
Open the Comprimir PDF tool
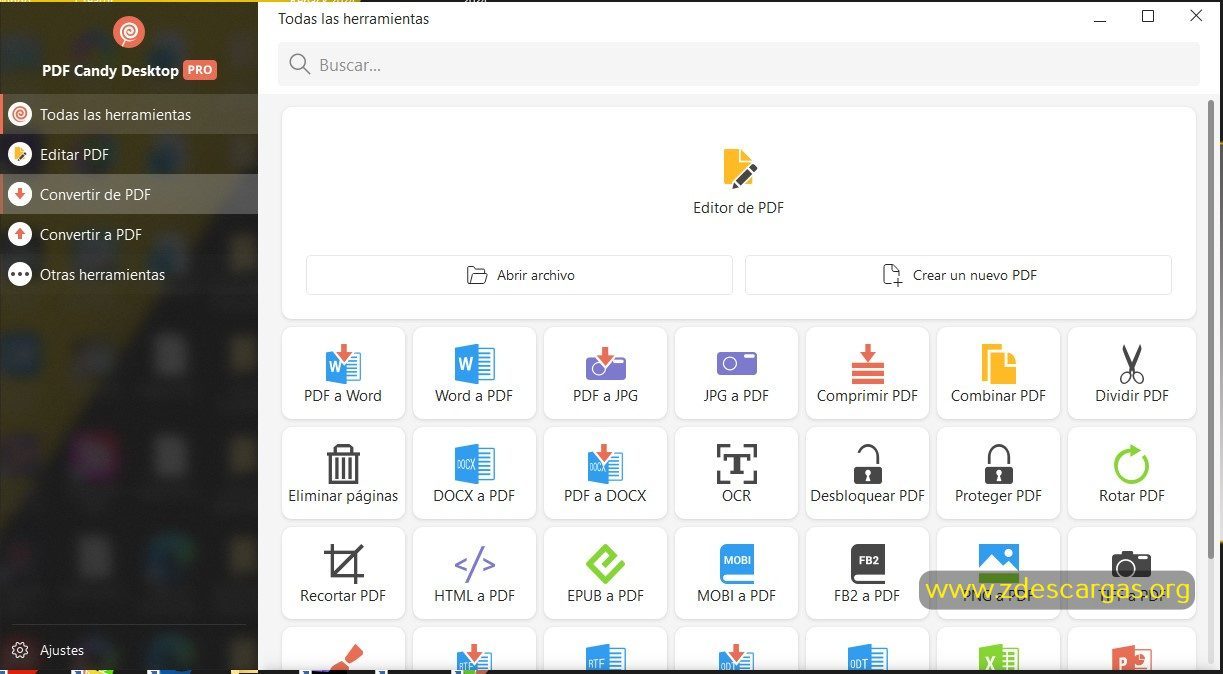coord(867,373)
